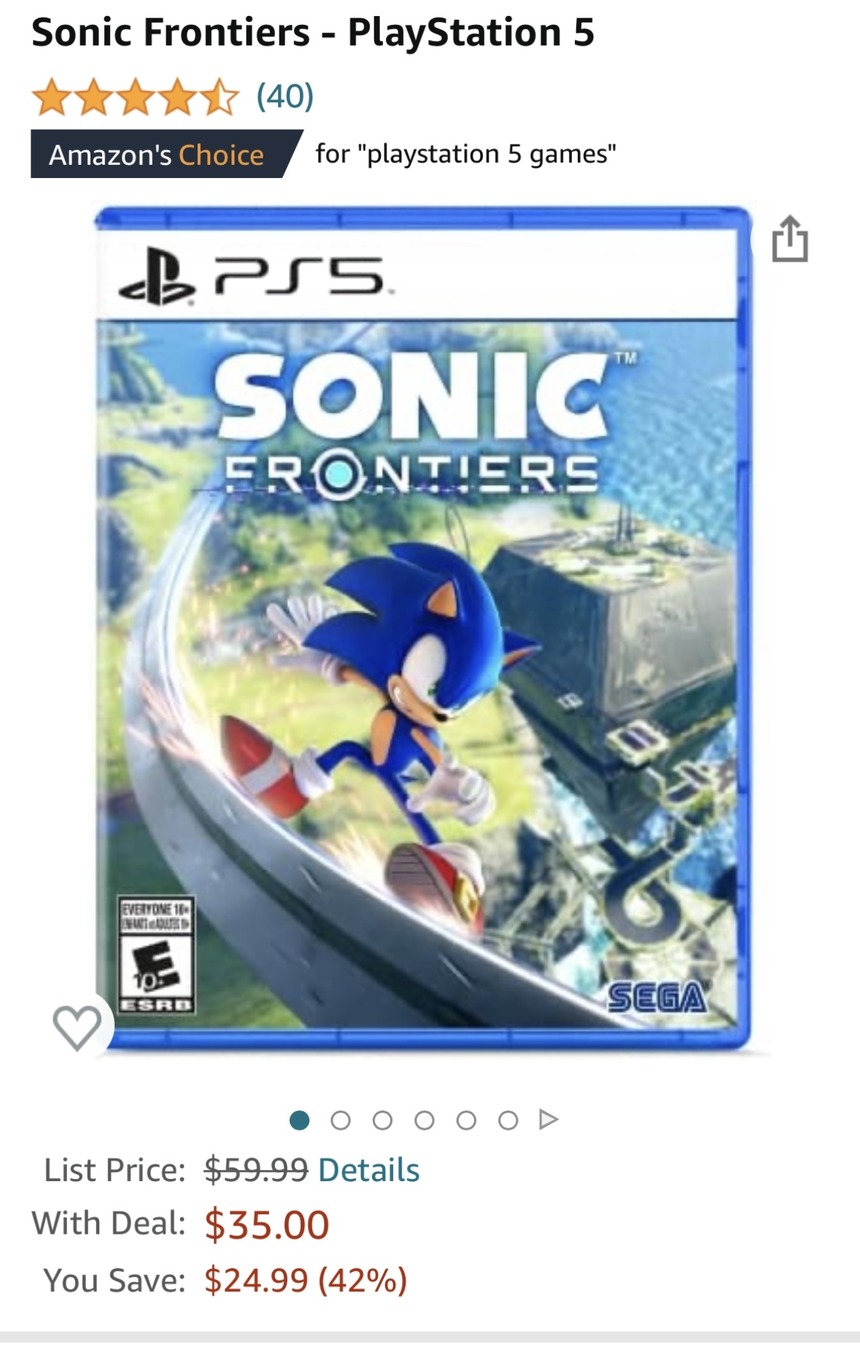Tap the Amazon's Choice badge

(x=166, y=154)
